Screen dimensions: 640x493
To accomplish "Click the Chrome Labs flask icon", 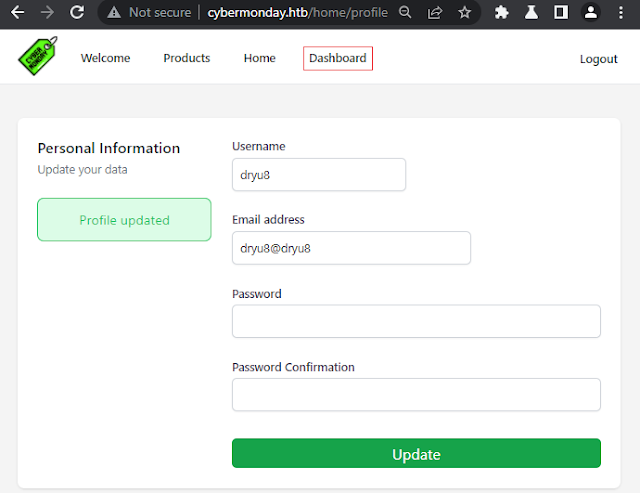I will click(x=531, y=13).
